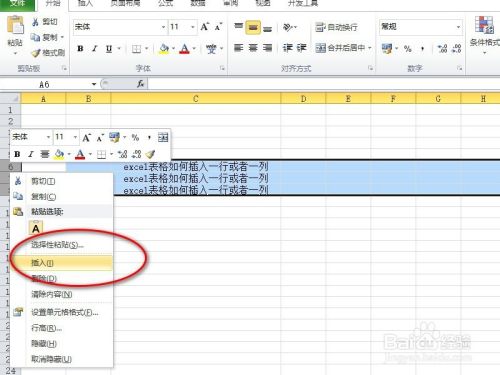The height and width of the screenshot is (375, 500).
Task: Open the Name Box dropdown arrow
Action: pos(94,84)
